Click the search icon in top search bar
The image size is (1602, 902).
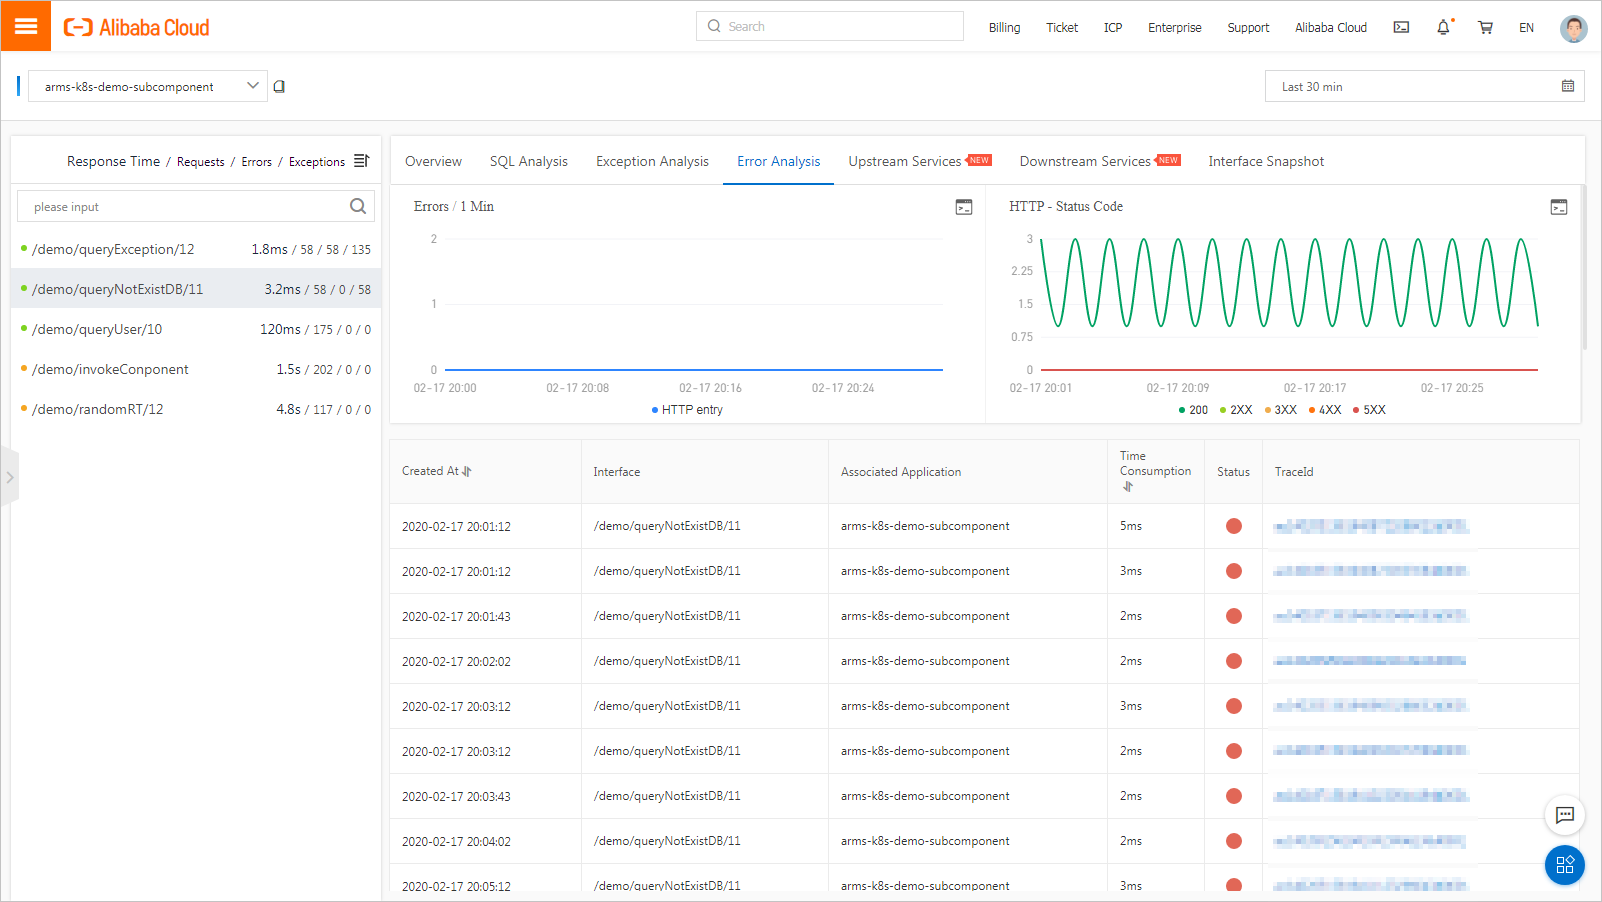pyautogui.click(x=714, y=26)
